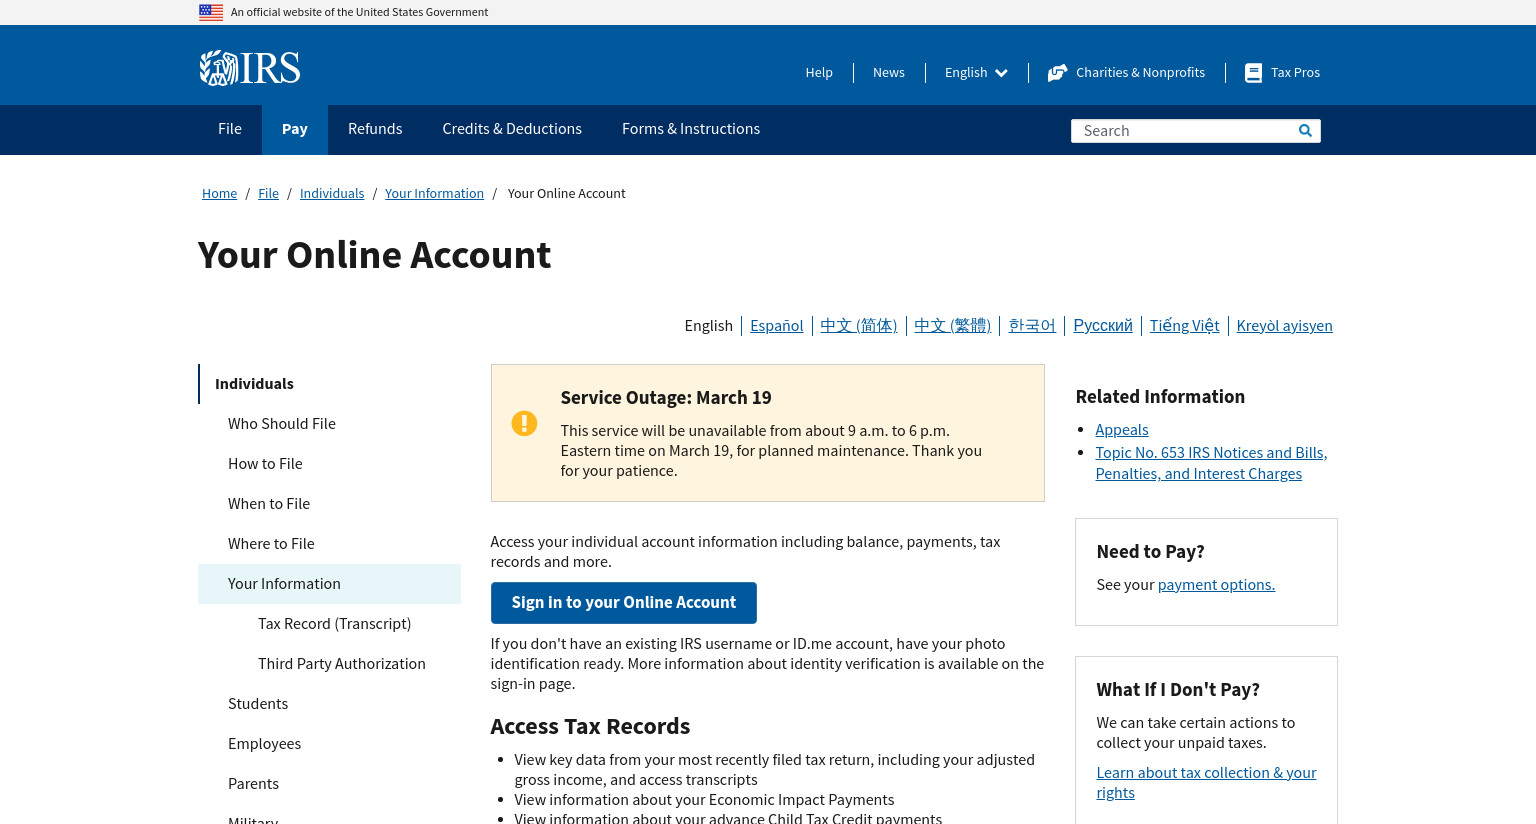Click the Access Tax Records heading
This screenshot has height=824, width=1536.
[590, 727]
